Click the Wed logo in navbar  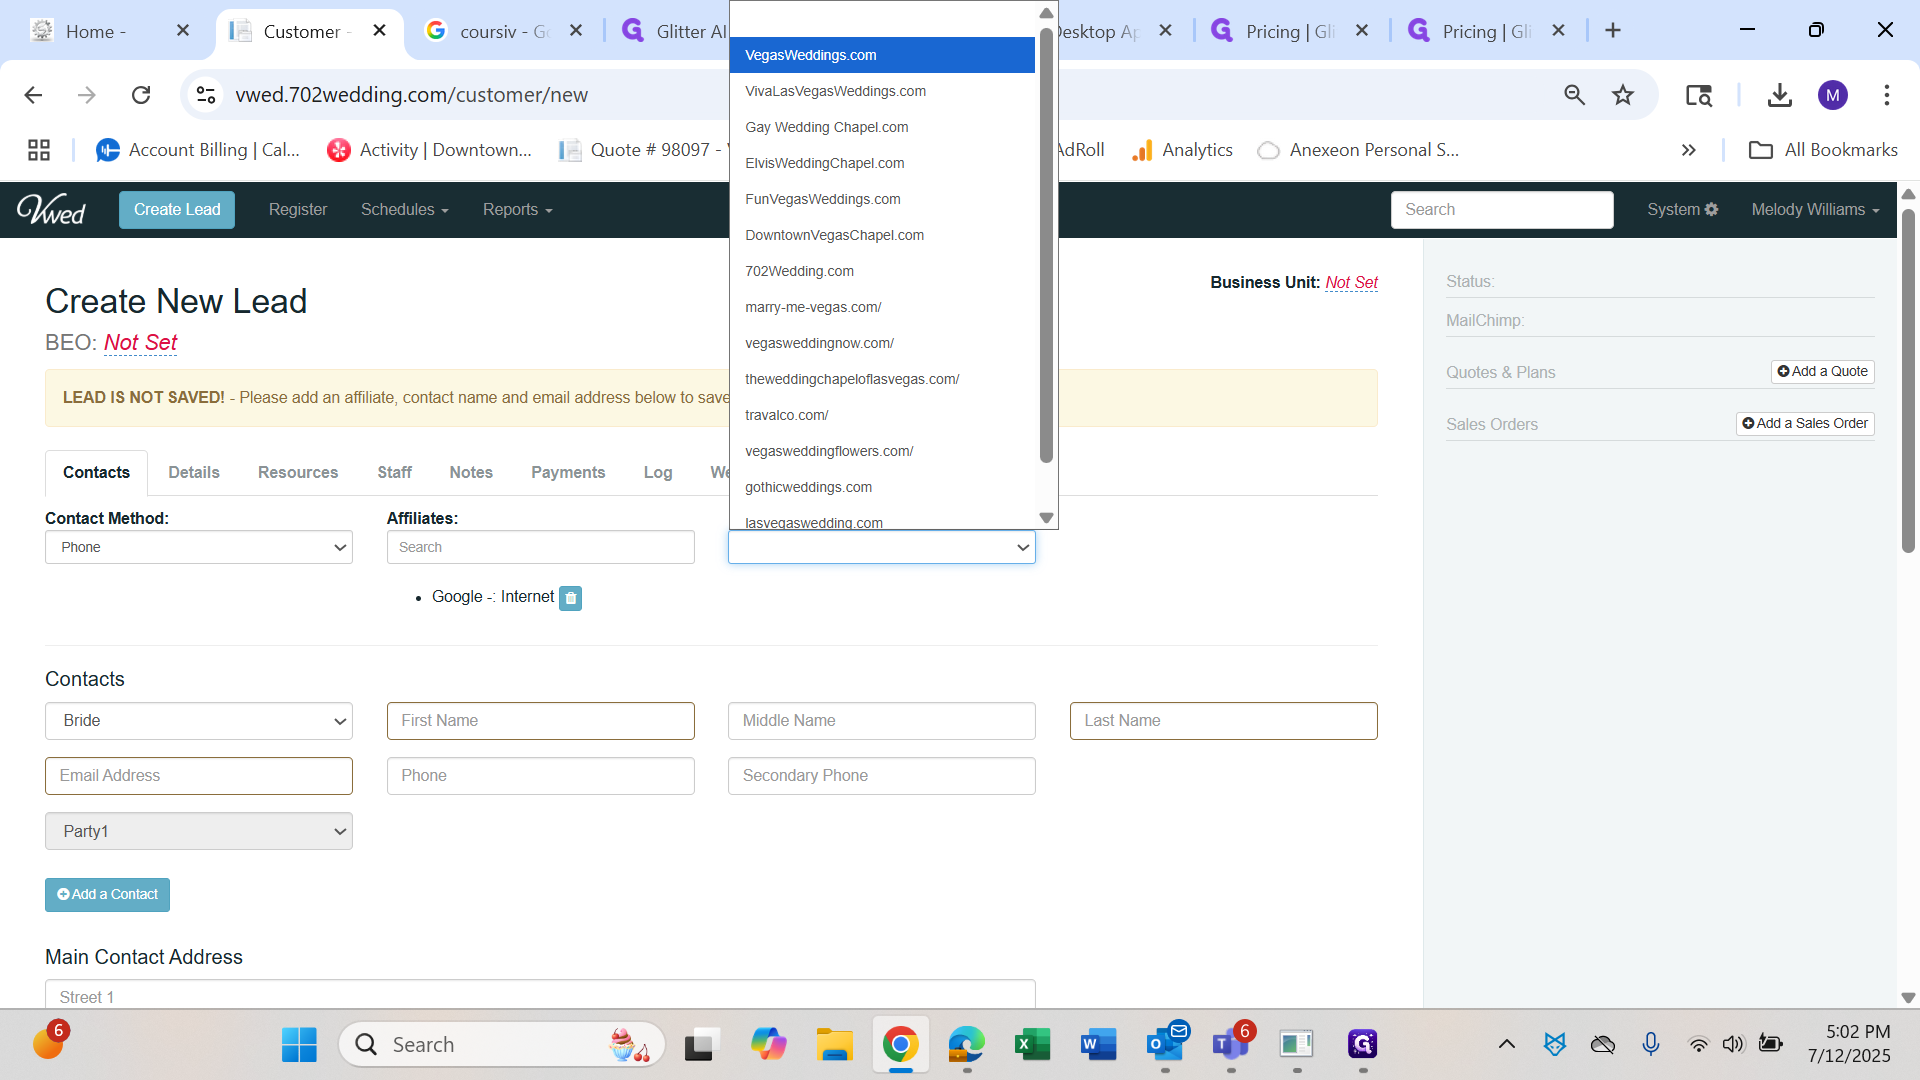(x=51, y=209)
